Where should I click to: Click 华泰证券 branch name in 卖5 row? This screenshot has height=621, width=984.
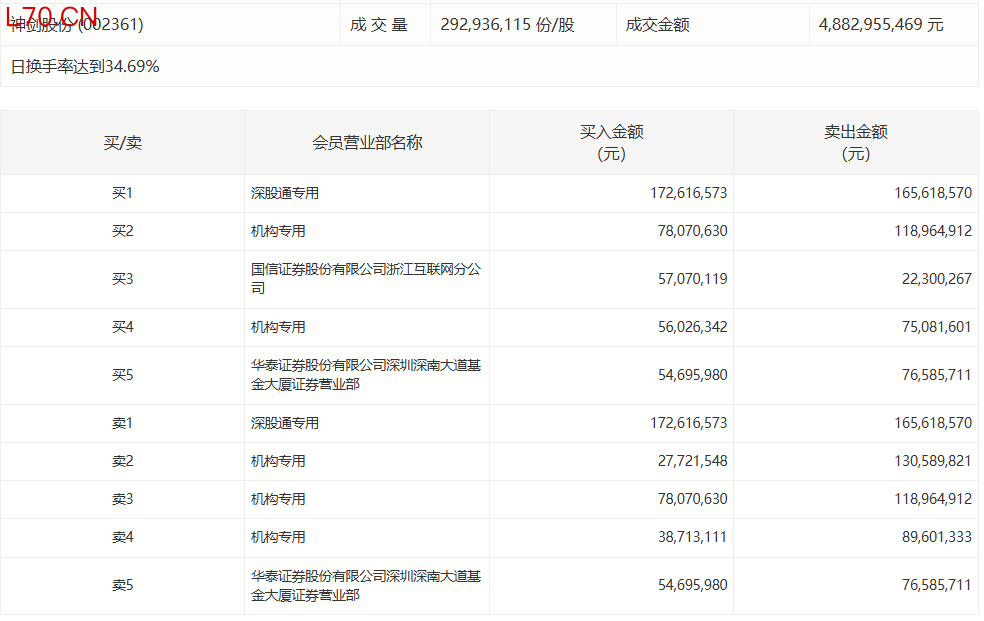click(365, 586)
